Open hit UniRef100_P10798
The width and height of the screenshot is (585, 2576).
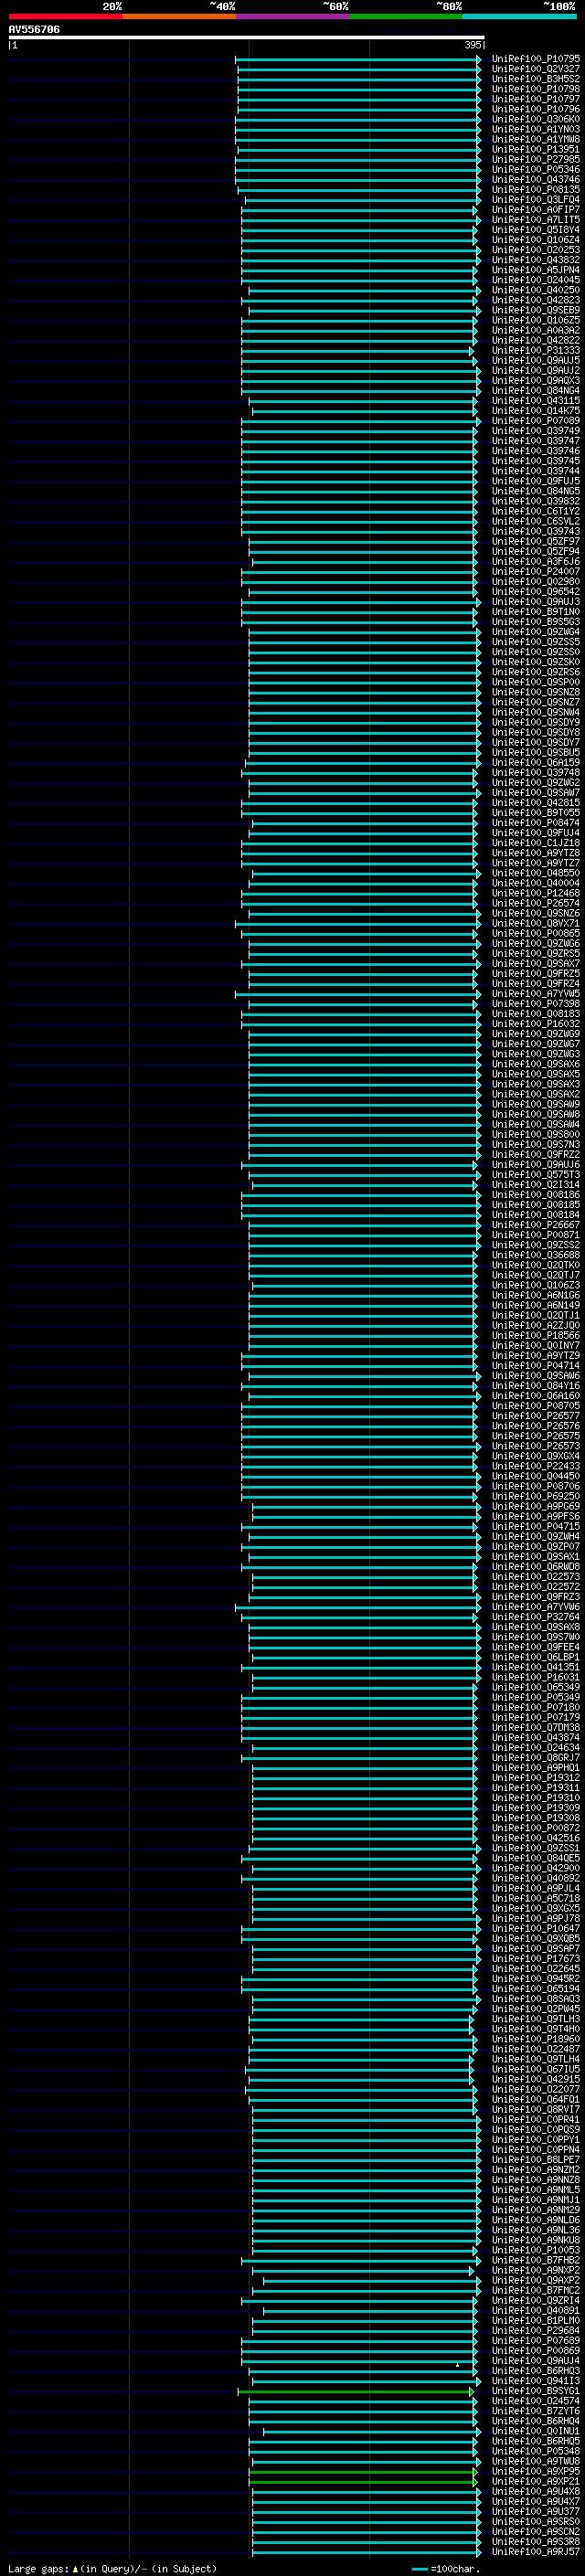(x=535, y=89)
